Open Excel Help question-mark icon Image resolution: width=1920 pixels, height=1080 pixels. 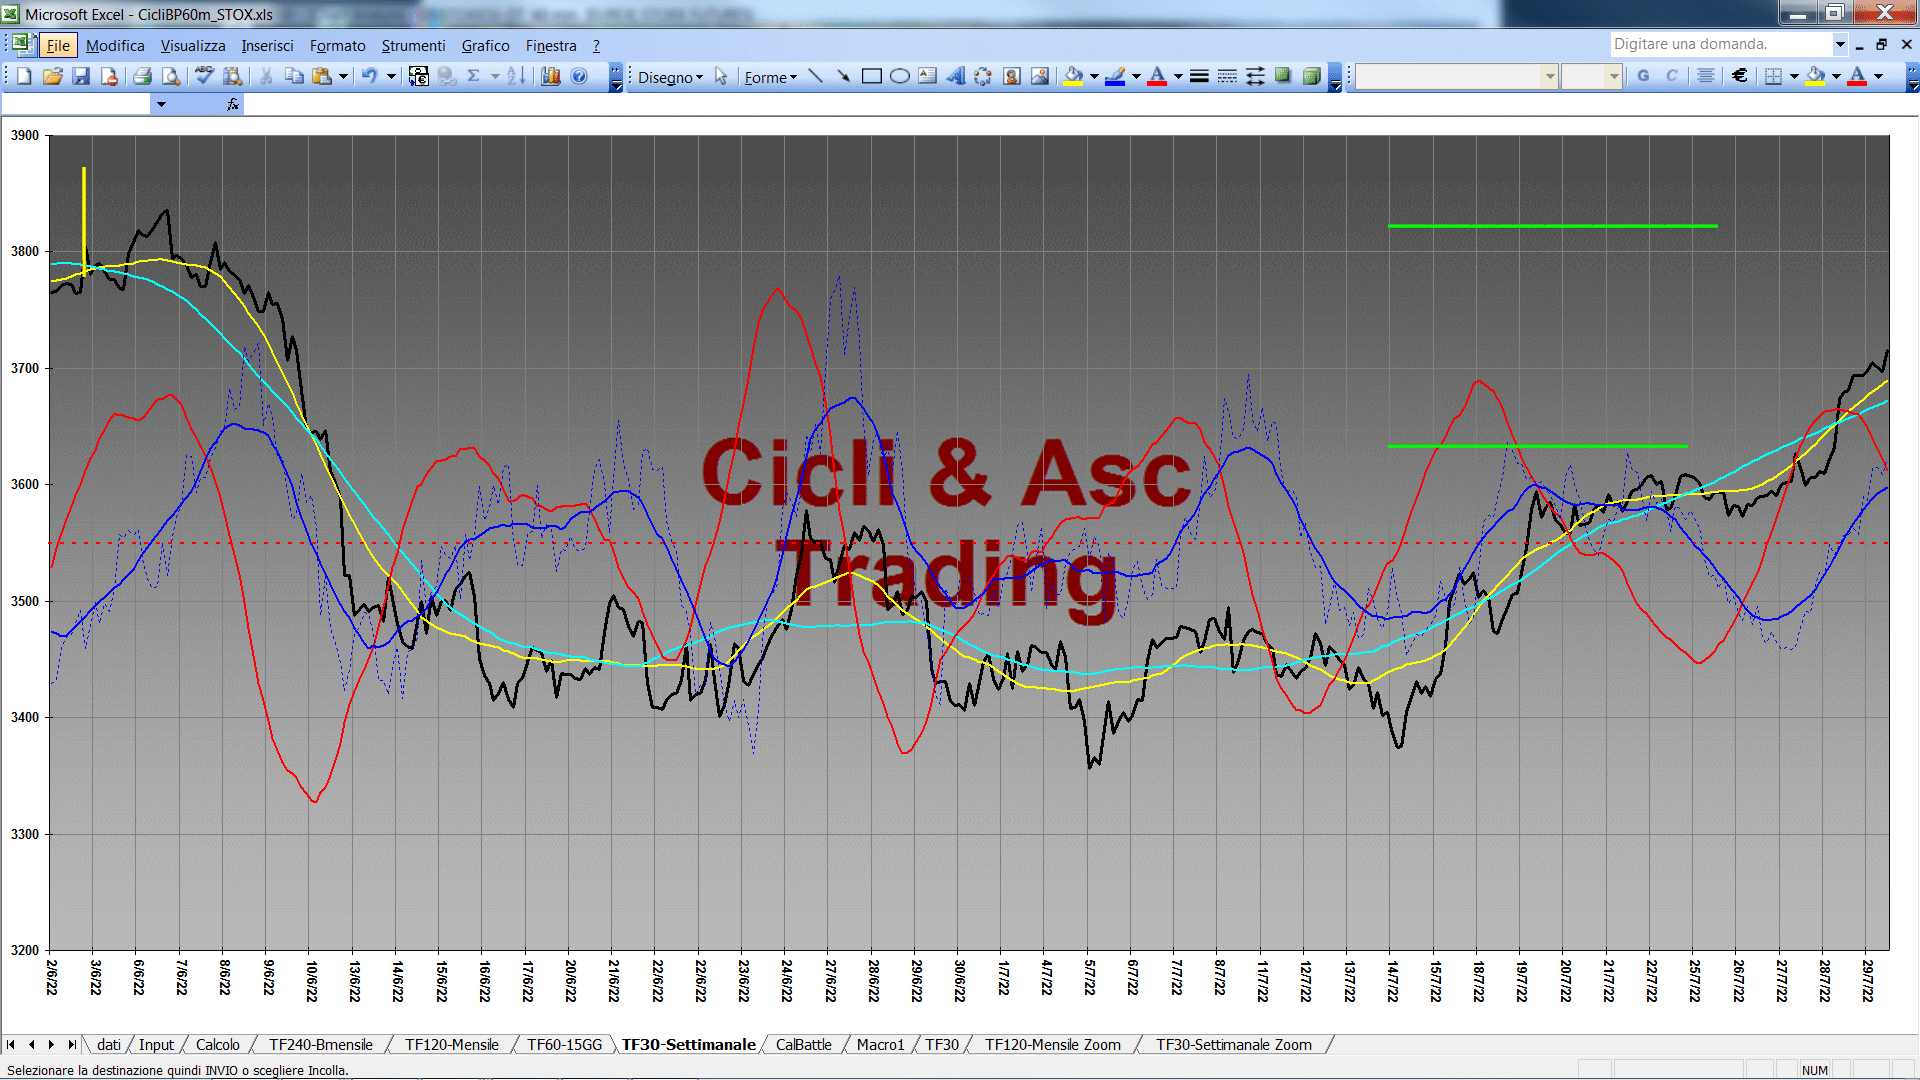click(x=579, y=76)
